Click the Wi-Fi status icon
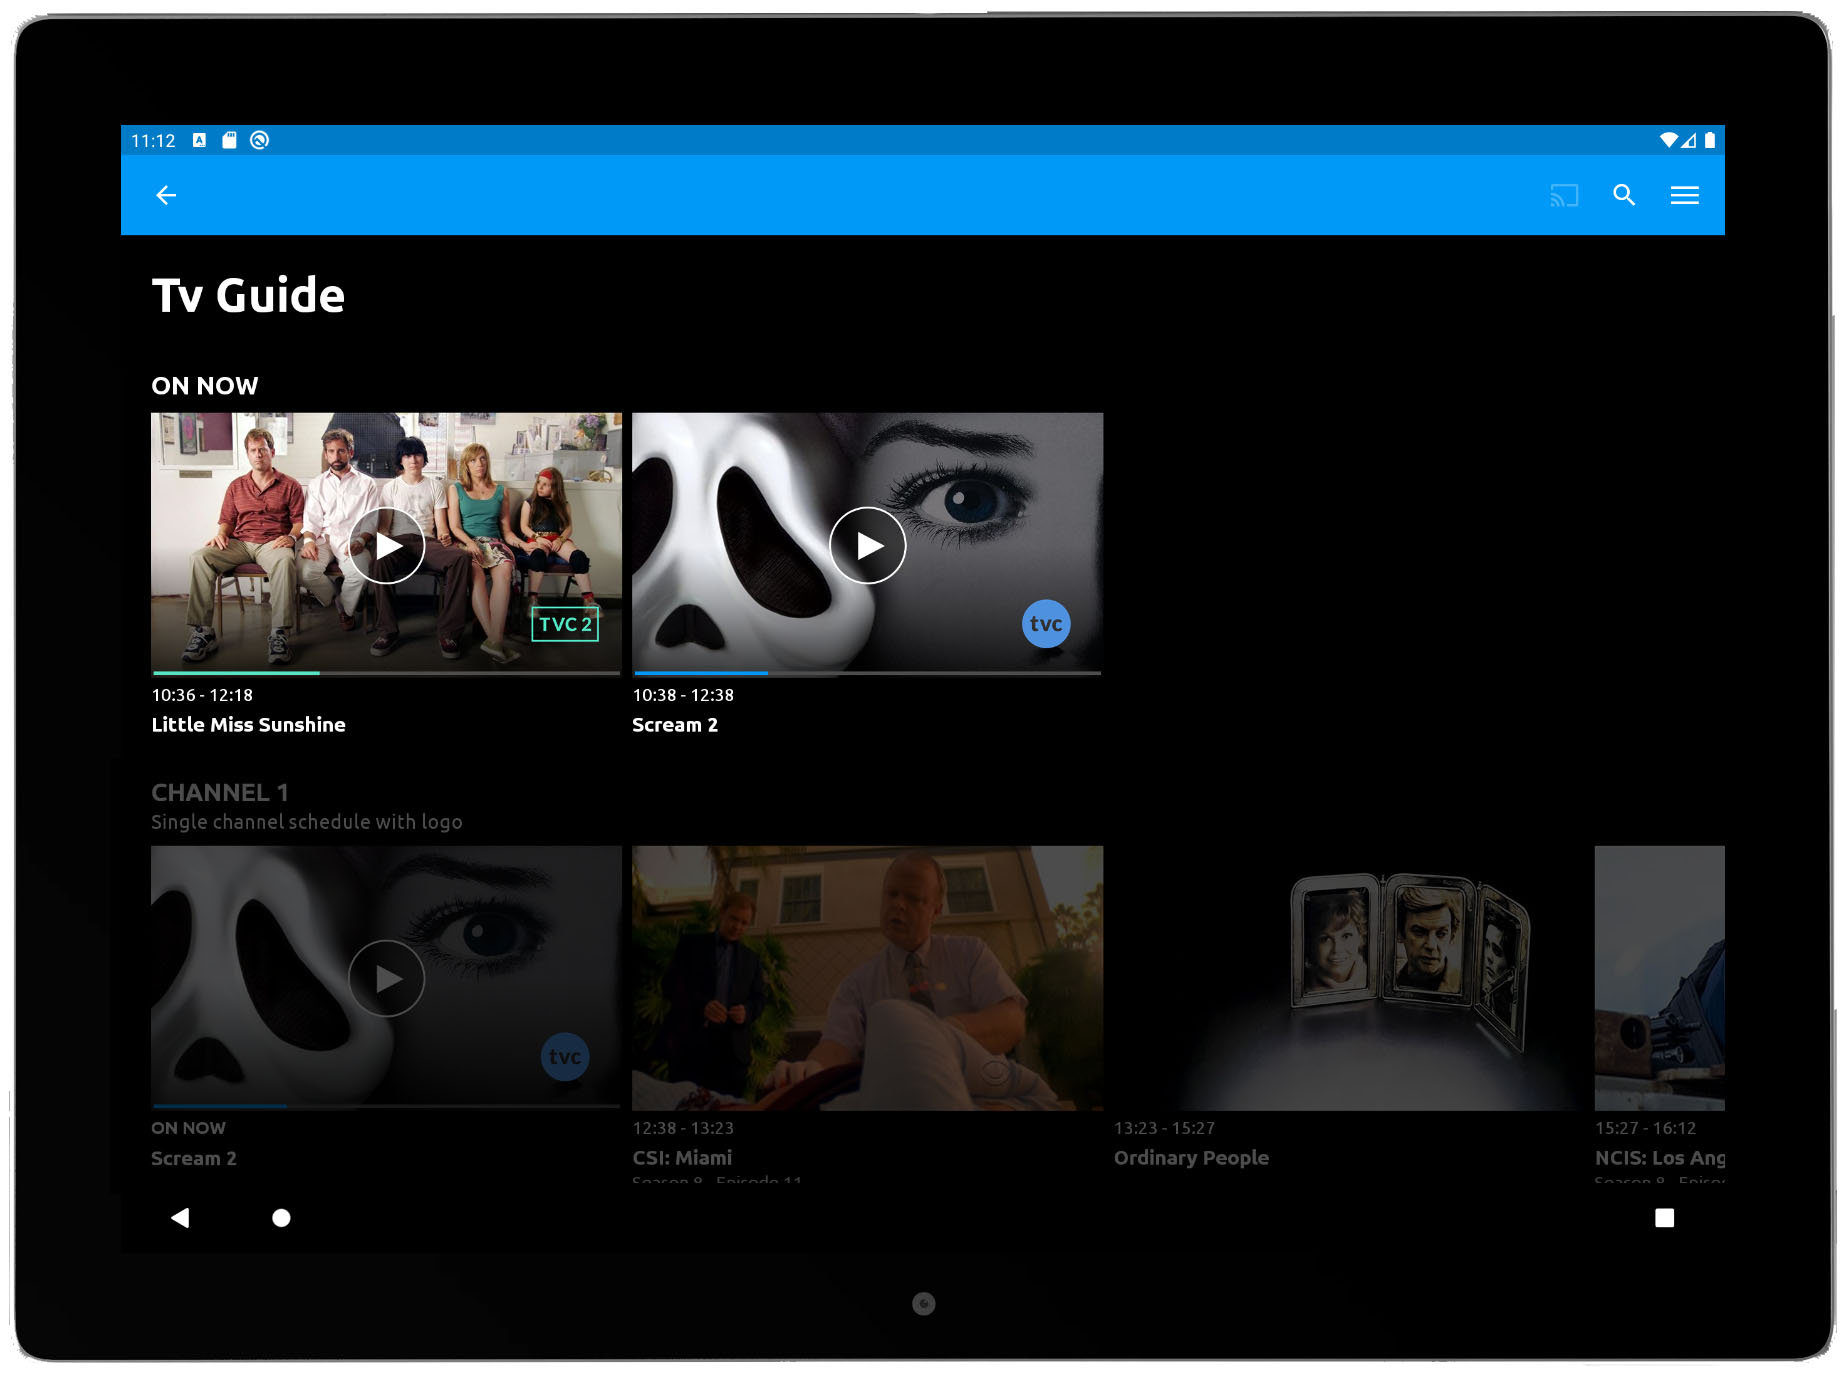The width and height of the screenshot is (1841, 1380). coord(1668,140)
